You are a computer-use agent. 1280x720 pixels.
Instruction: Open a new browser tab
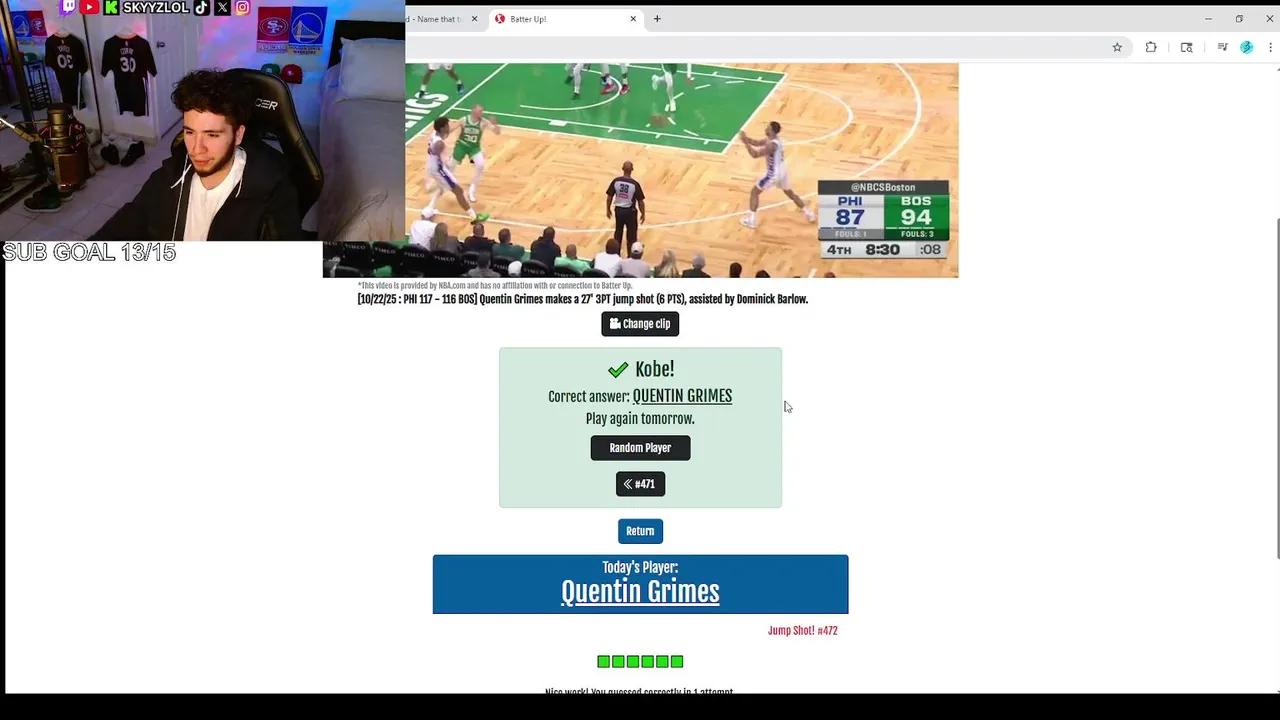pyautogui.click(x=657, y=19)
